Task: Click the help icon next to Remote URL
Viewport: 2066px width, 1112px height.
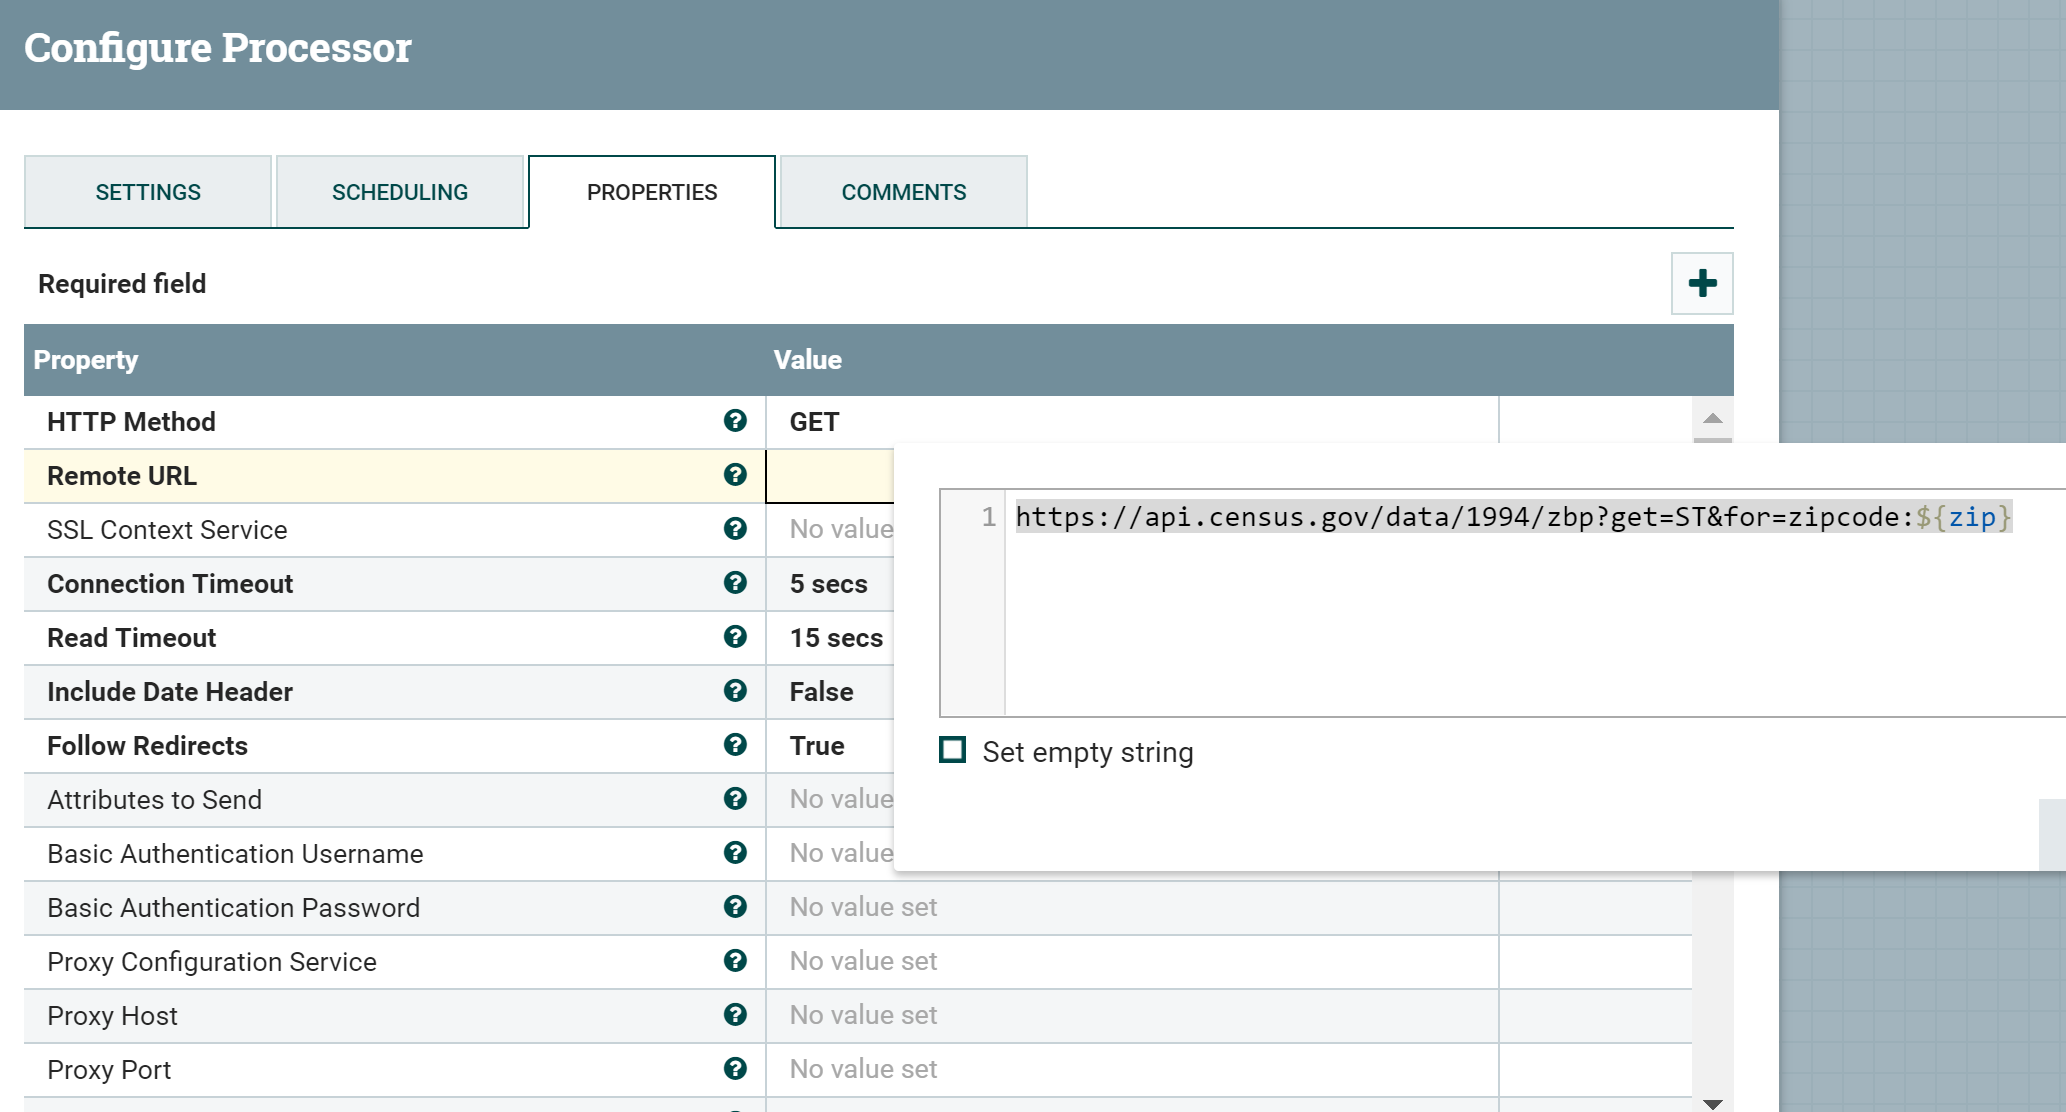Action: (x=735, y=474)
